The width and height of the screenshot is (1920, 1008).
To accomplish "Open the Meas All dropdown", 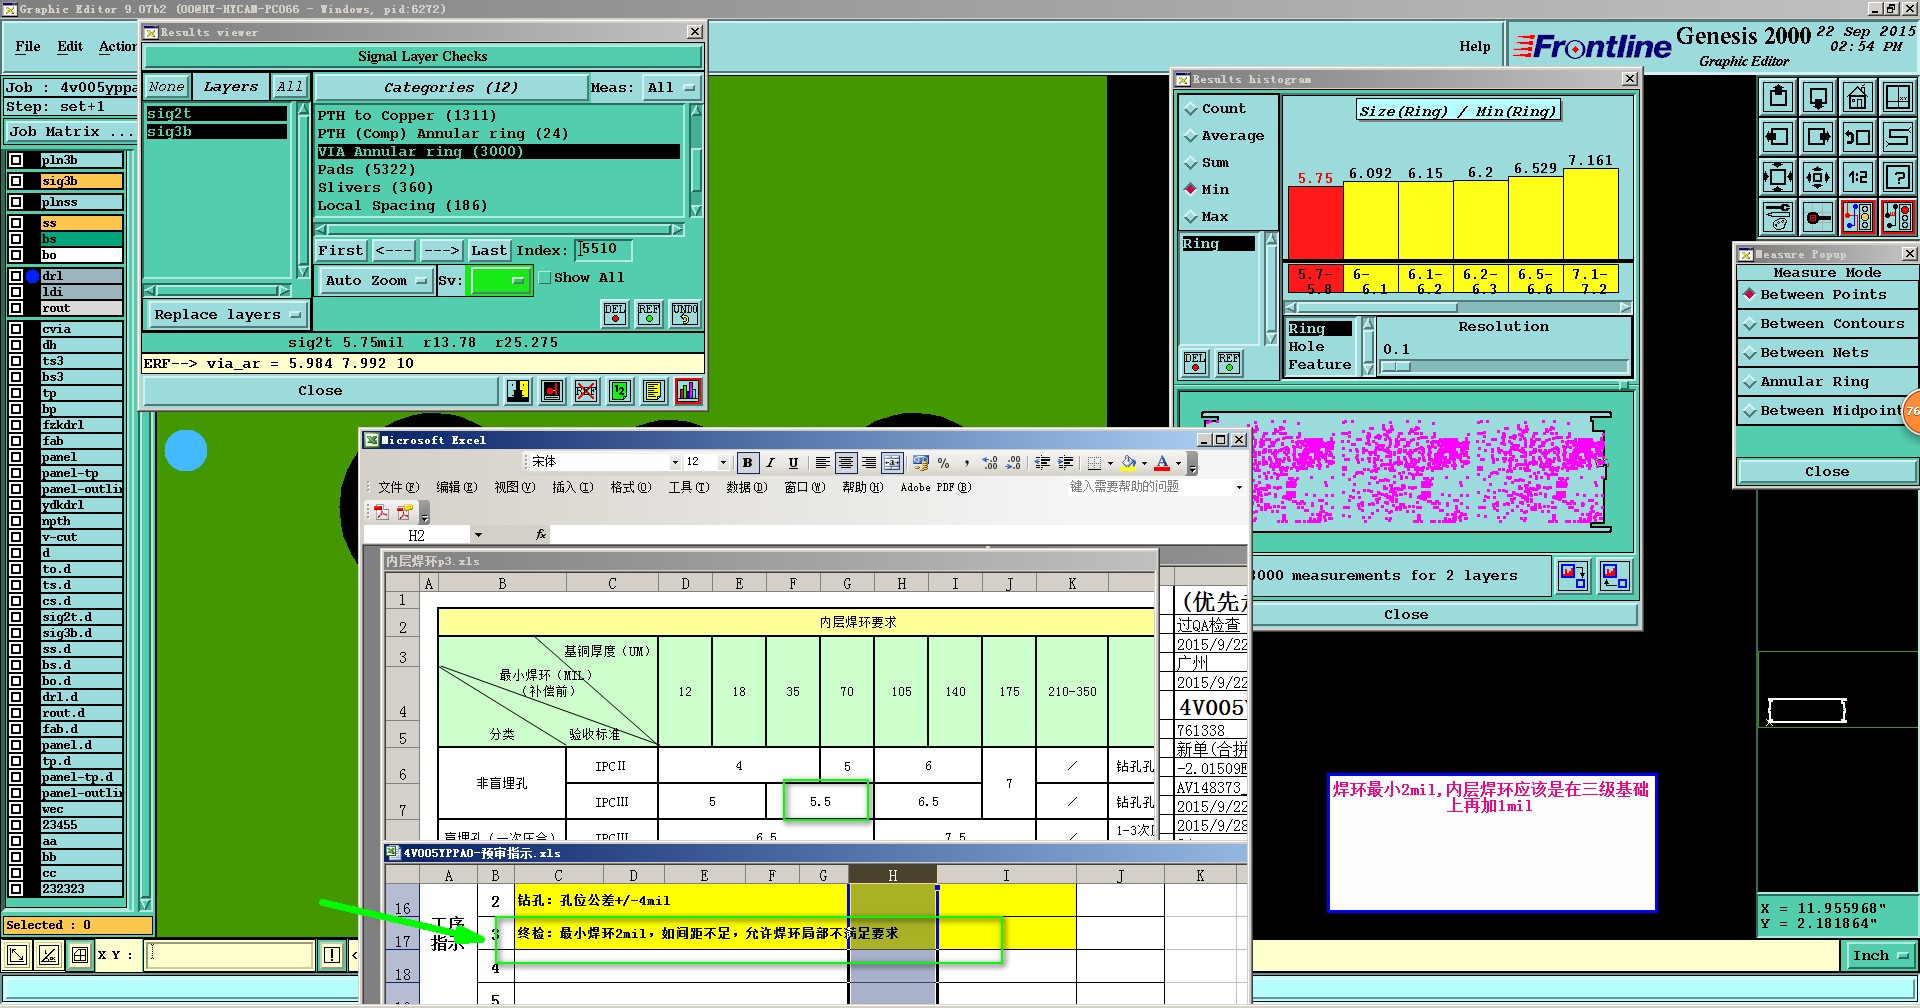I will click(x=670, y=88).
